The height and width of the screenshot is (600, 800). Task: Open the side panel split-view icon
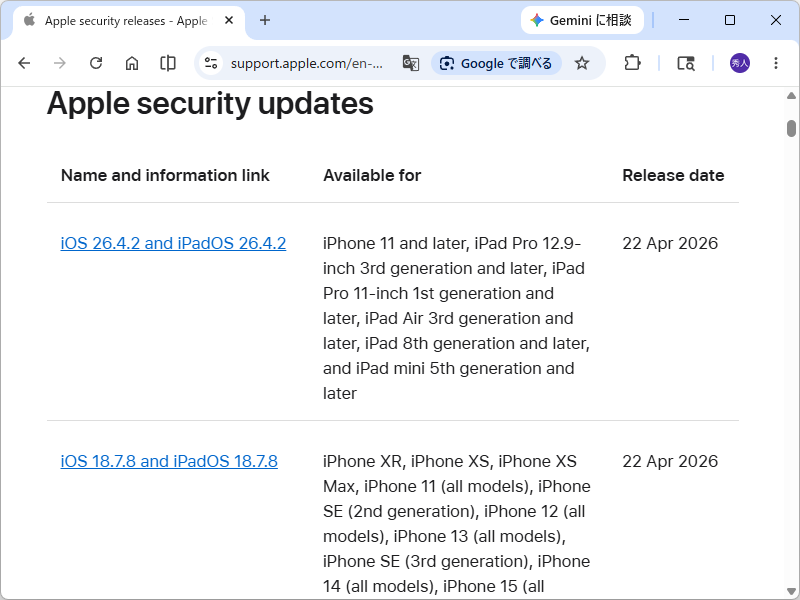(x=168, y=63)
